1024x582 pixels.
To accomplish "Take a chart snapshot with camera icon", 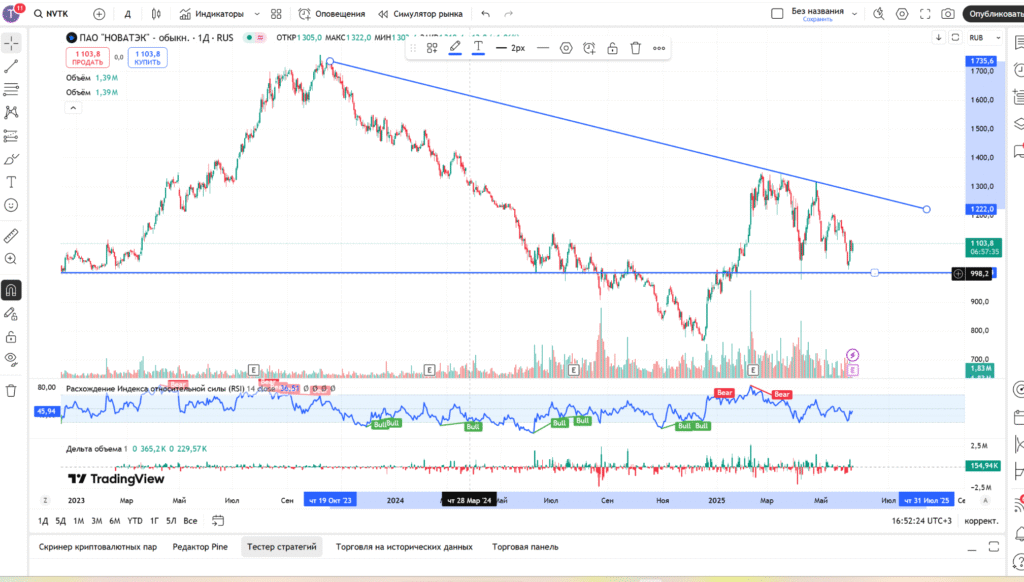I will point(948,14).
